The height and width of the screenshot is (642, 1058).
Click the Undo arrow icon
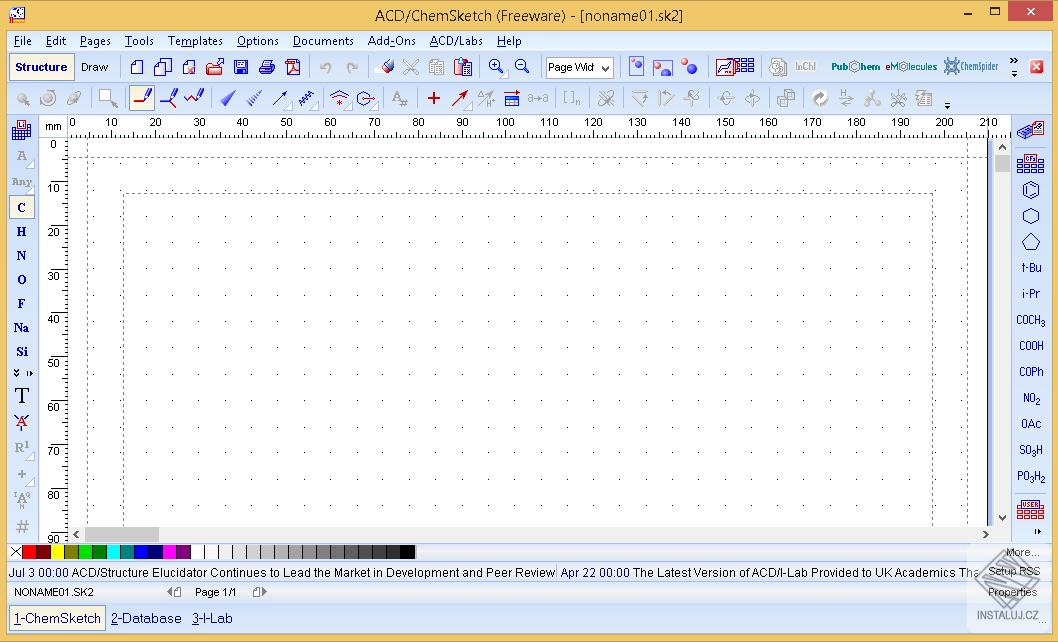(325, 67)
